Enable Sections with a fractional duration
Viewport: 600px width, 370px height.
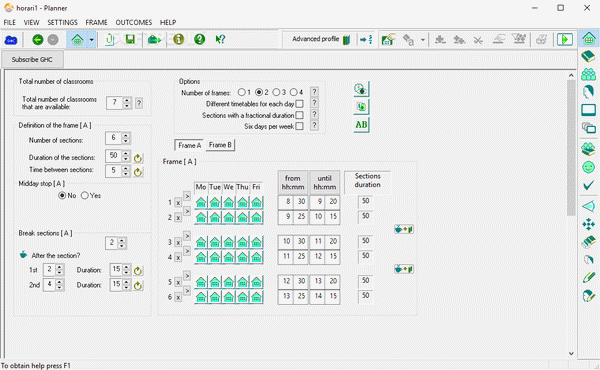[x=300, y=115]
